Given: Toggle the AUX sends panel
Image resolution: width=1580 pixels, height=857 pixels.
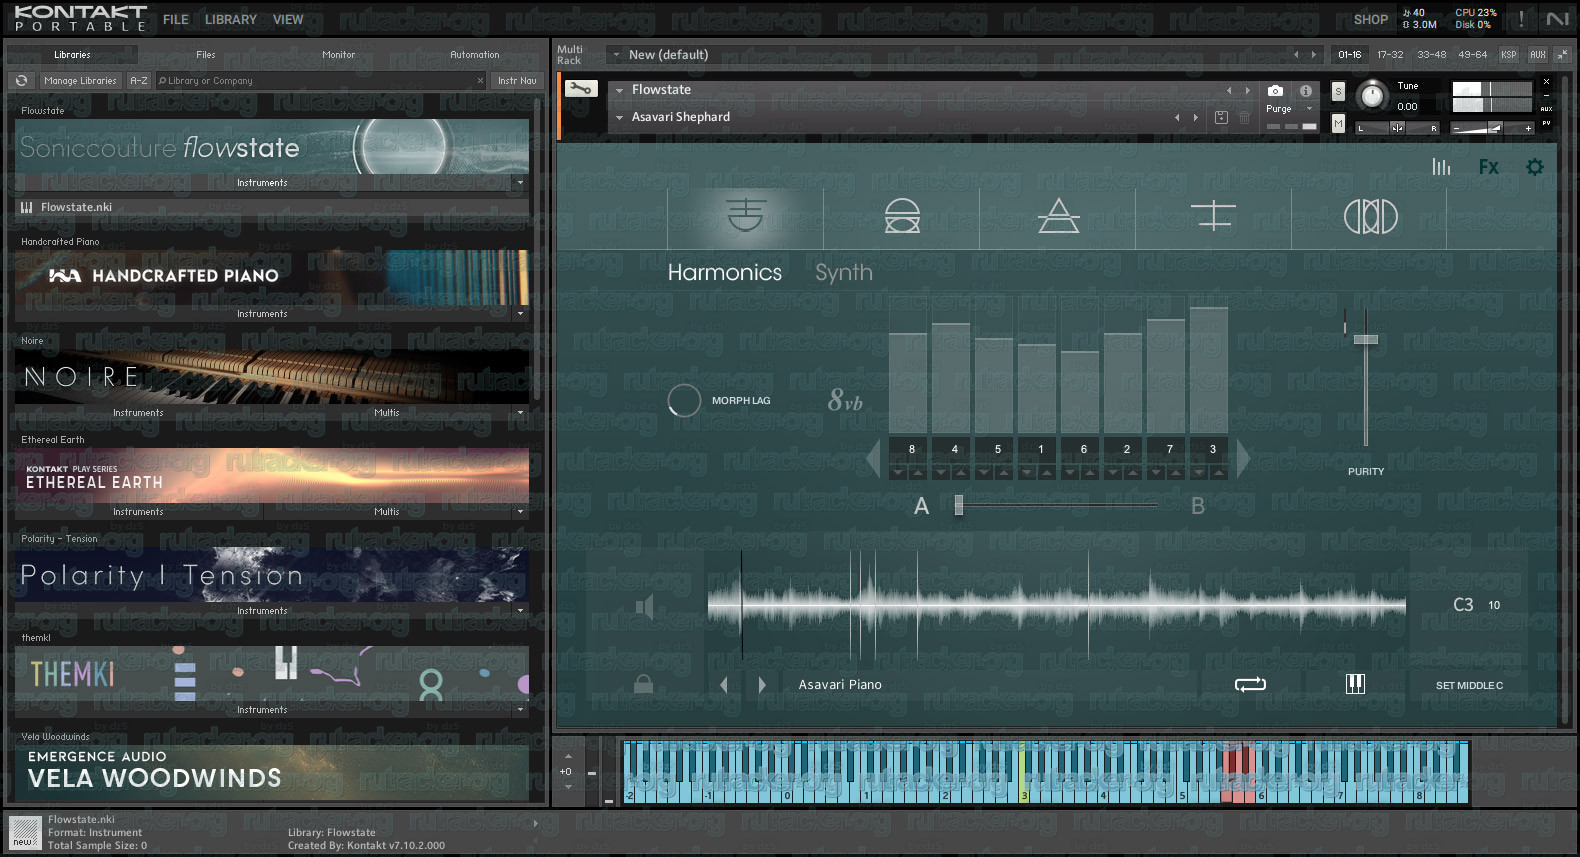Looking at the screenshot, I should coord(1538,54).
